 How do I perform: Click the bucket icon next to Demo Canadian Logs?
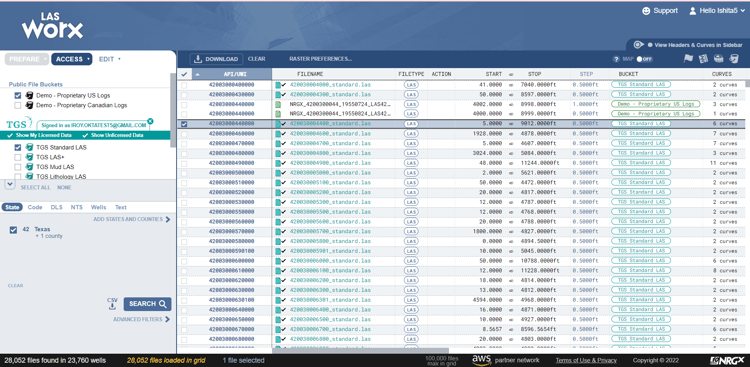29,105
